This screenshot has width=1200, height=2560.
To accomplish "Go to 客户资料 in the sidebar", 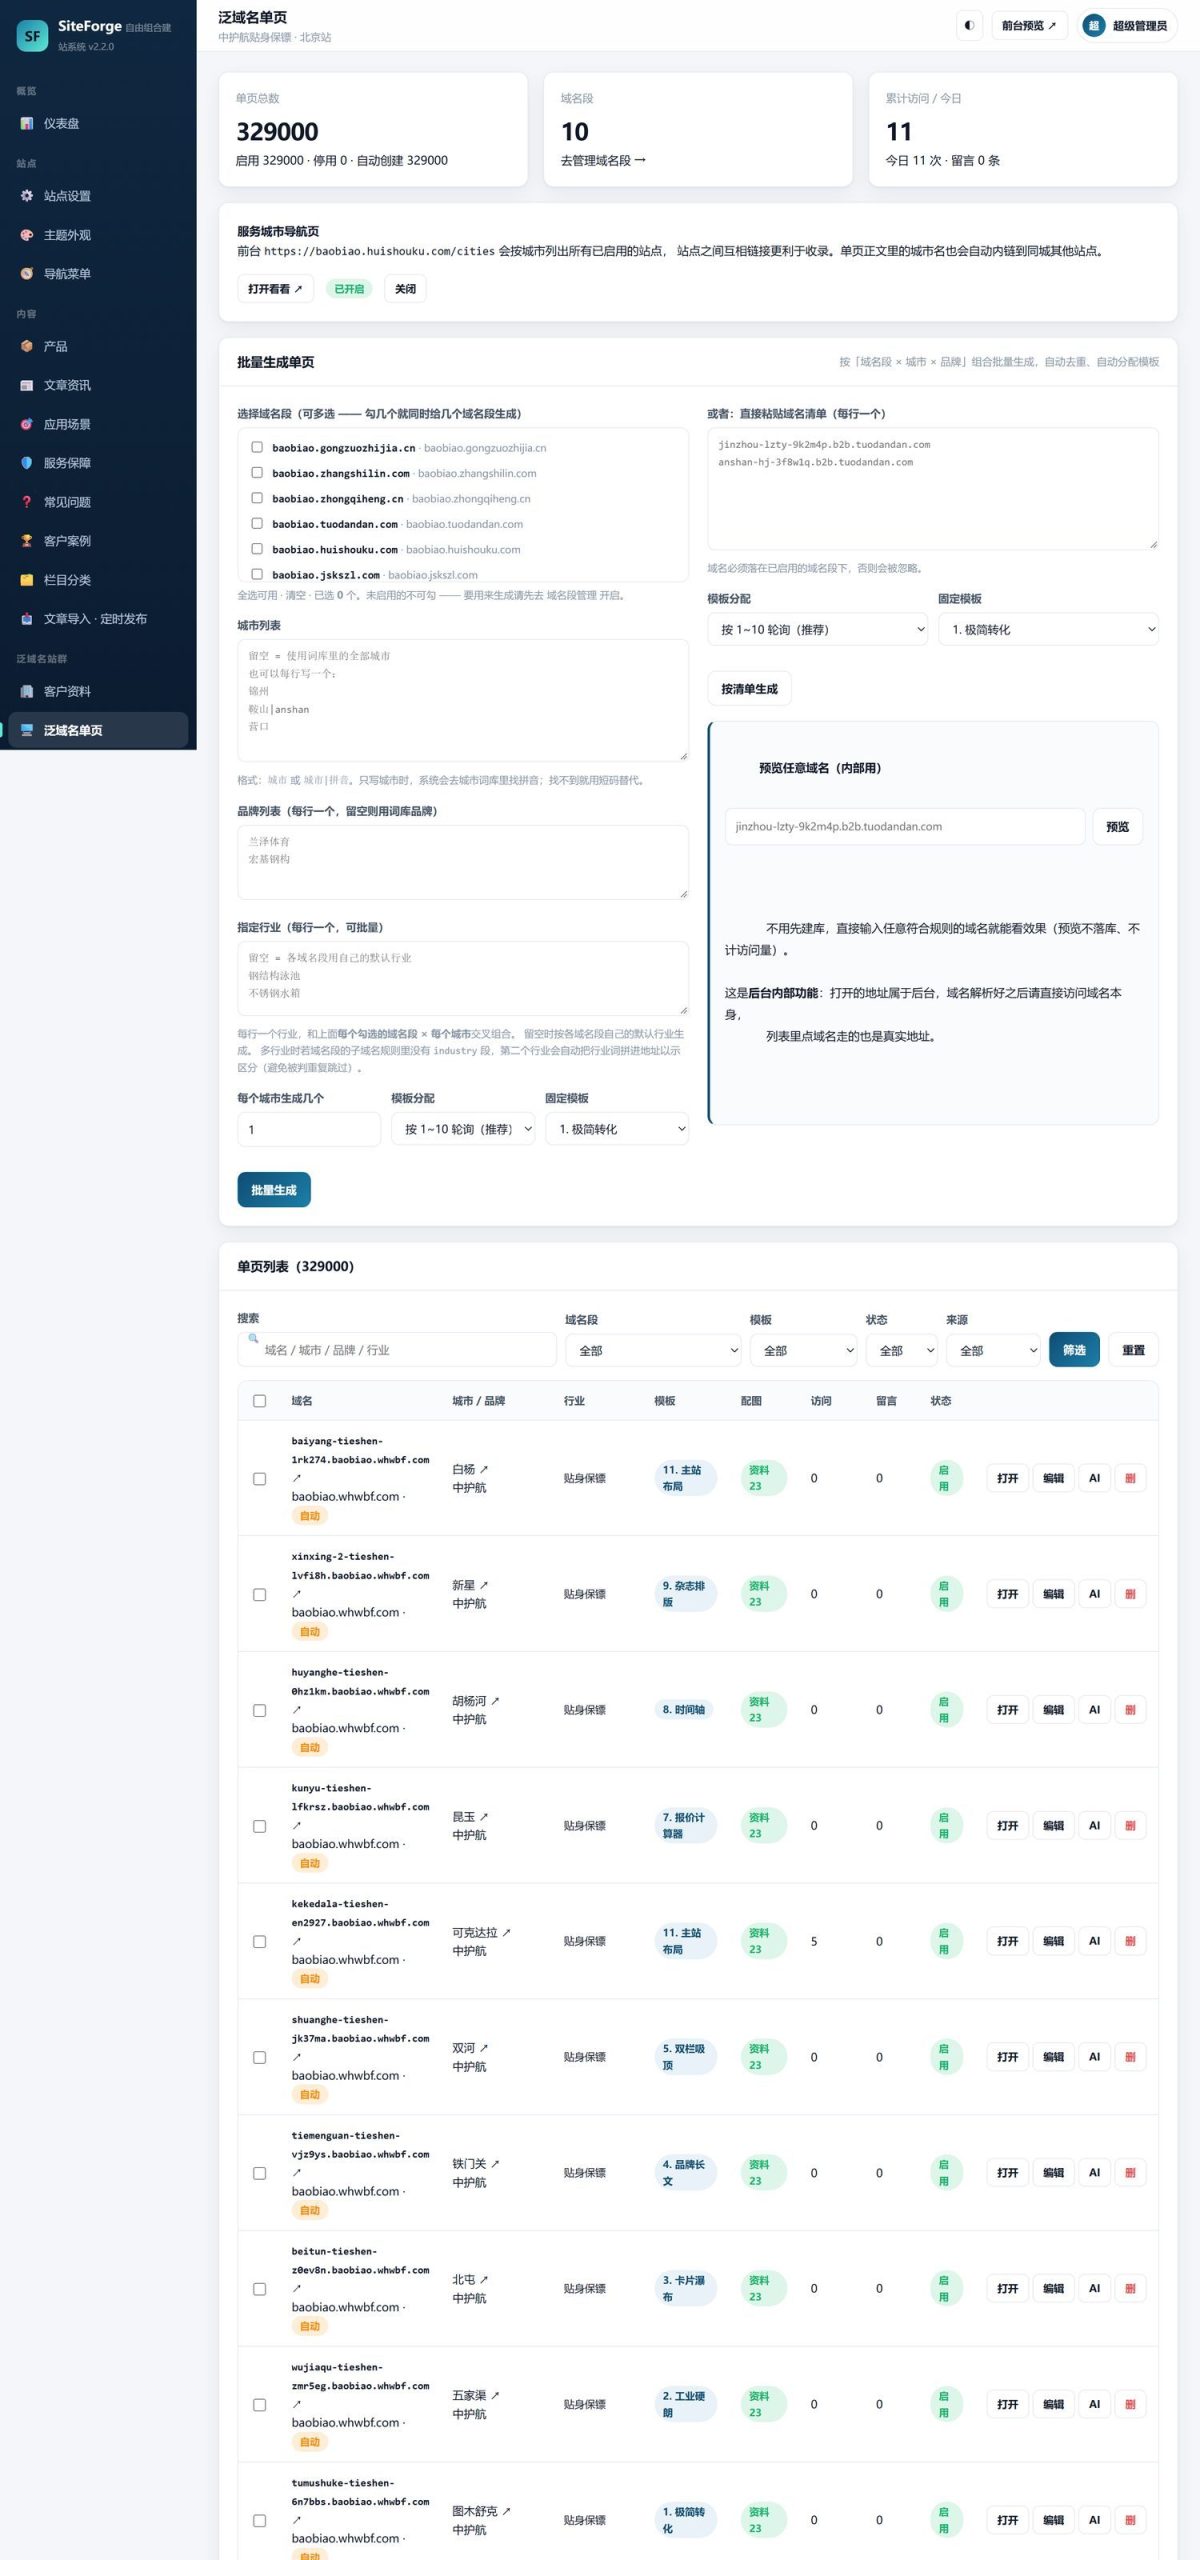I will pyautogui.click(x=98, y=691).
